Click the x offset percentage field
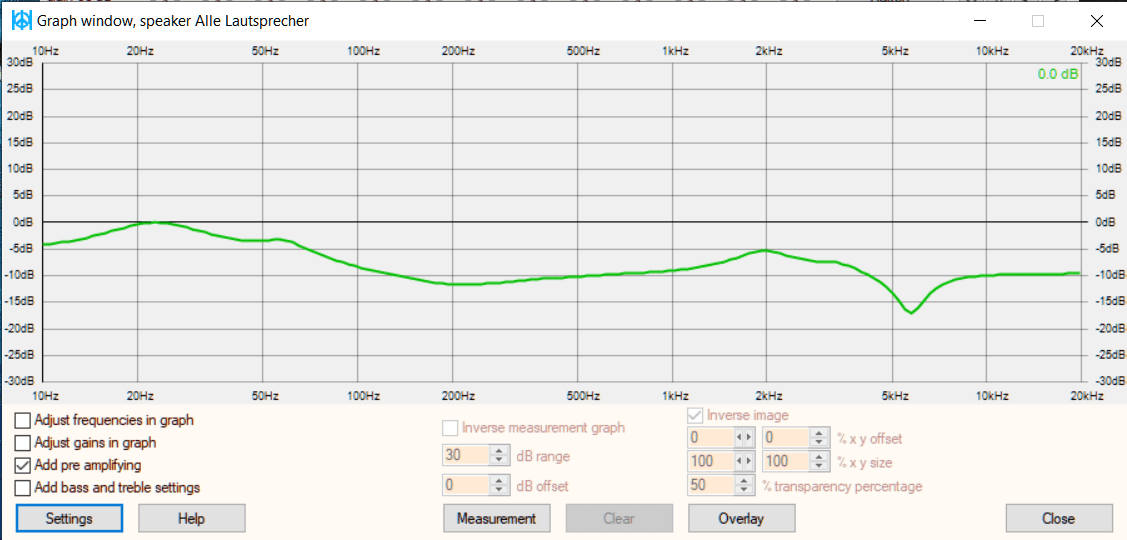This screenshot has height=540, width=1127. [711, 437]
